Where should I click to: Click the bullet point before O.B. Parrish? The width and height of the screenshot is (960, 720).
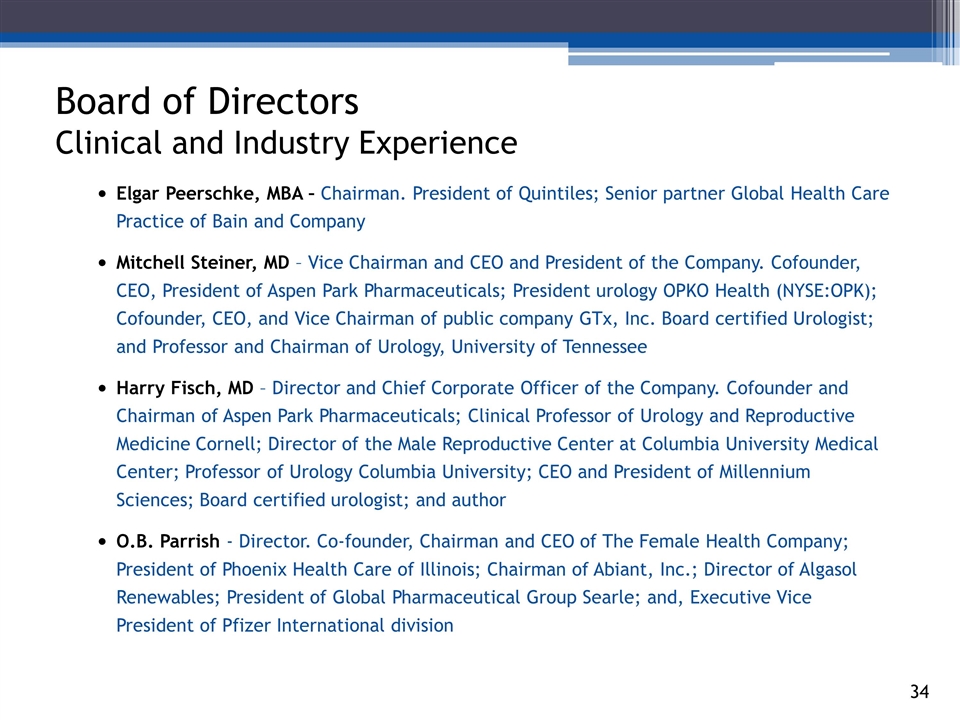coord(105,543)
